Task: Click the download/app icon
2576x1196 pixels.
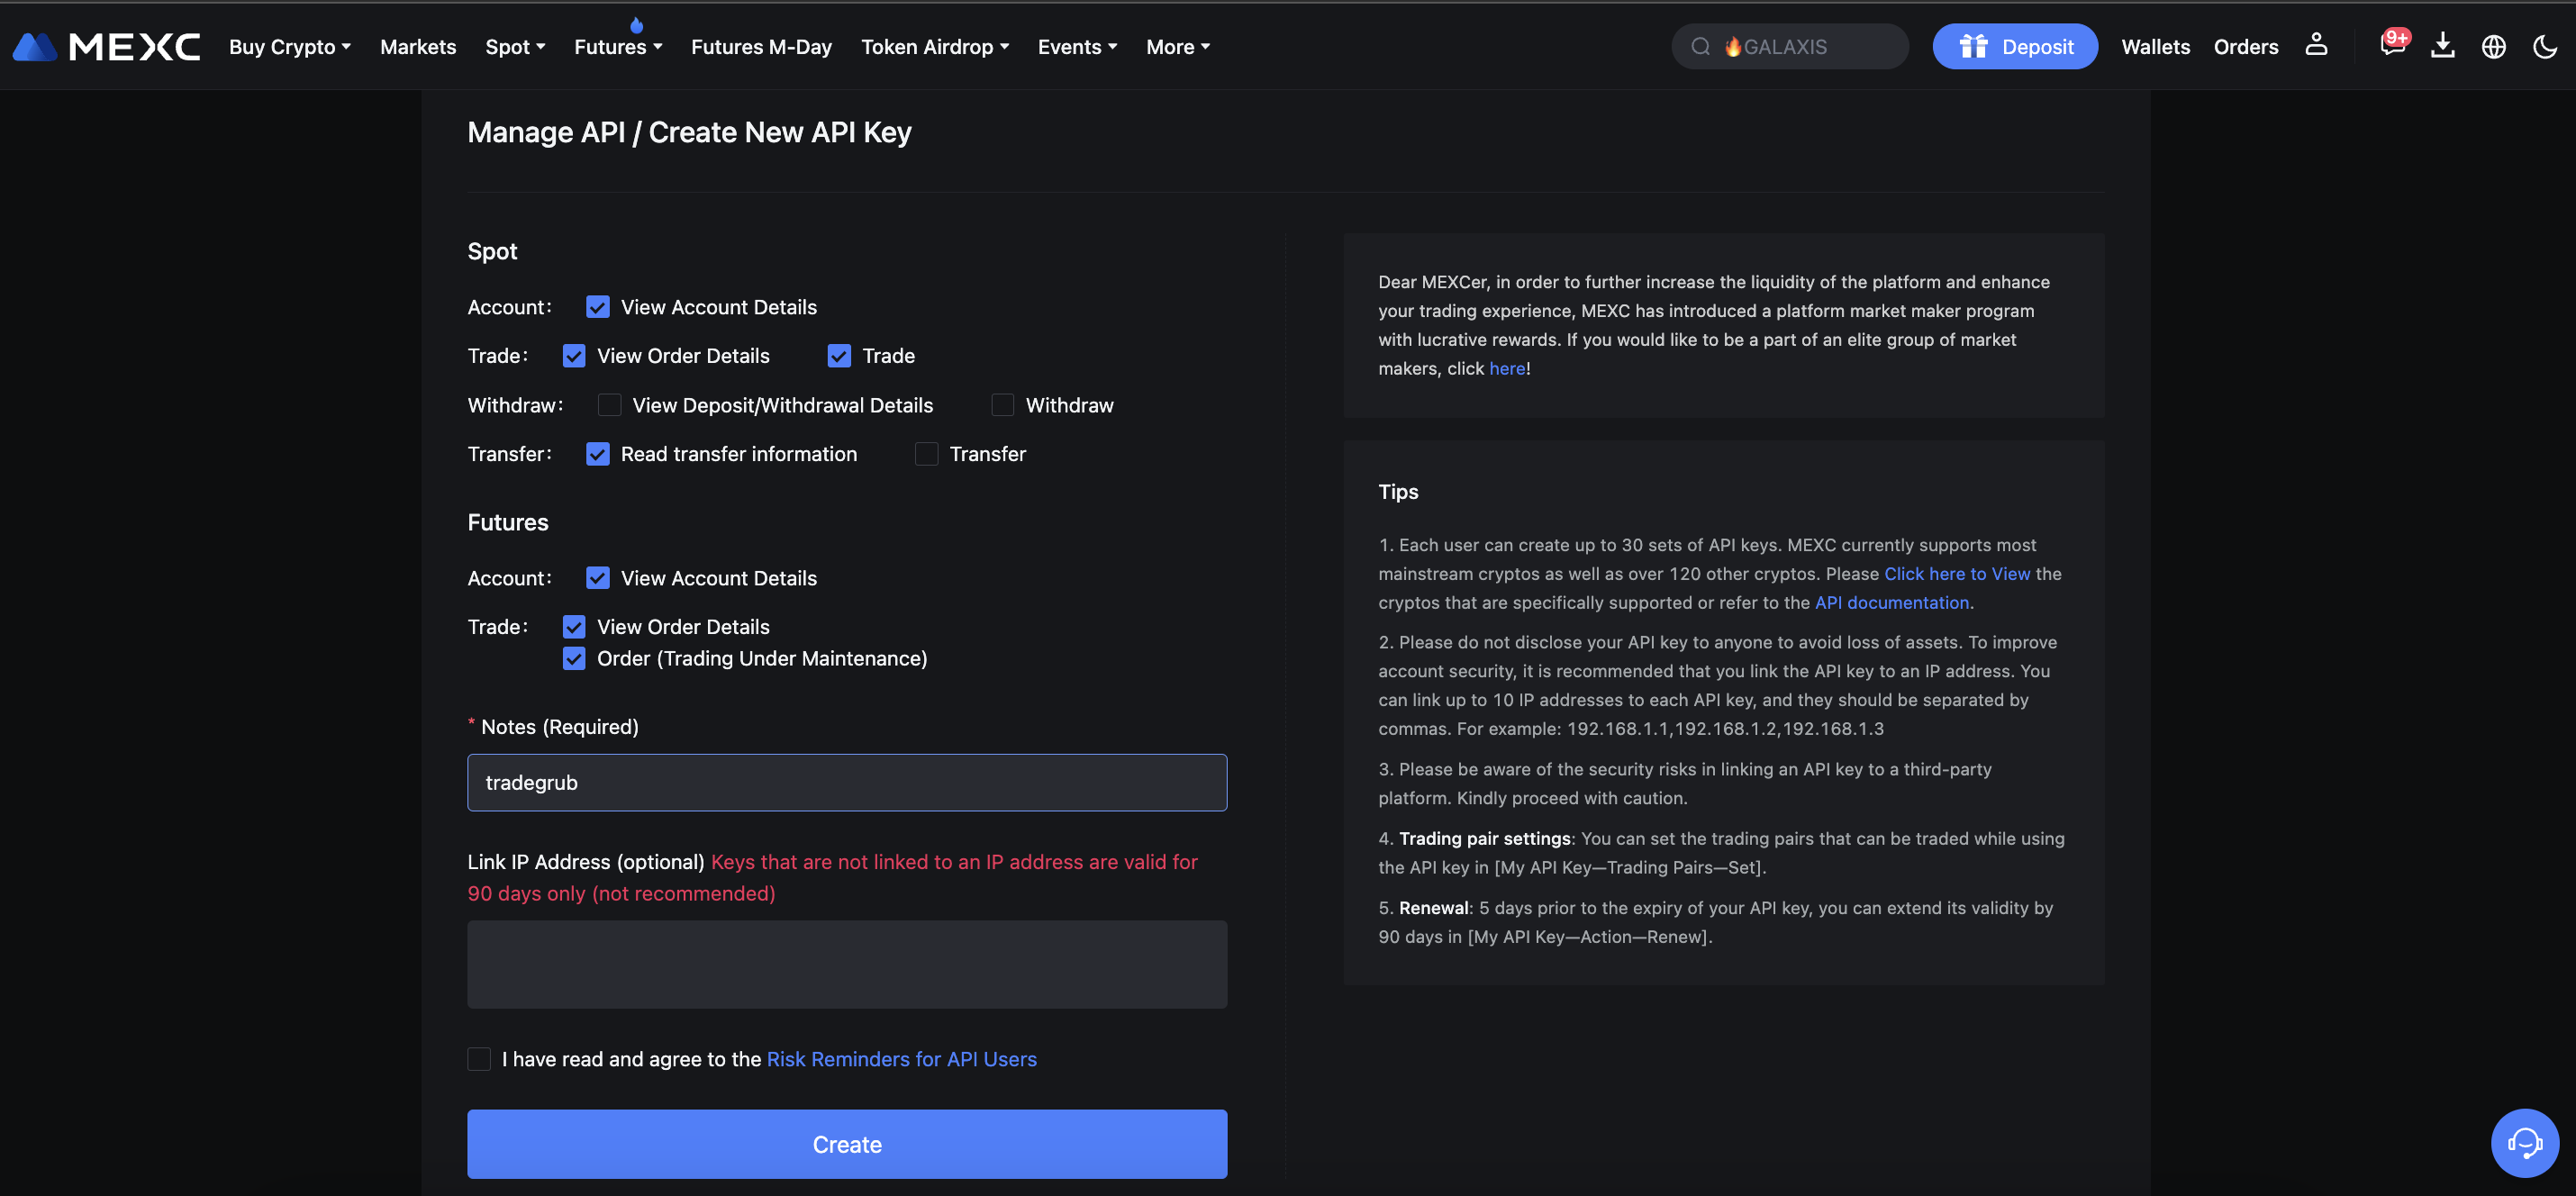Action: point(2441,46)
